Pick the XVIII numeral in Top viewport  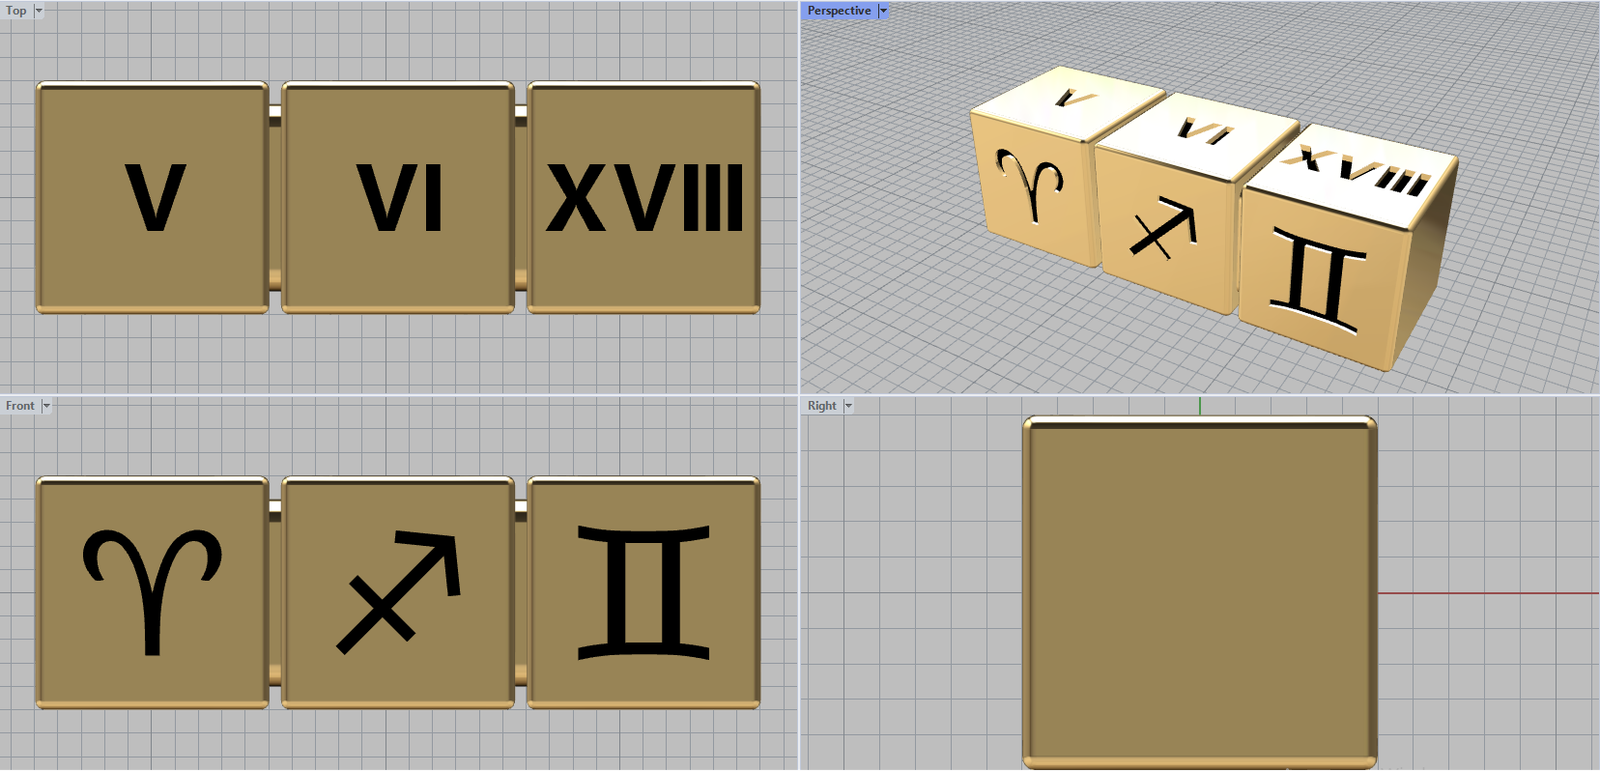click(644, 198)
